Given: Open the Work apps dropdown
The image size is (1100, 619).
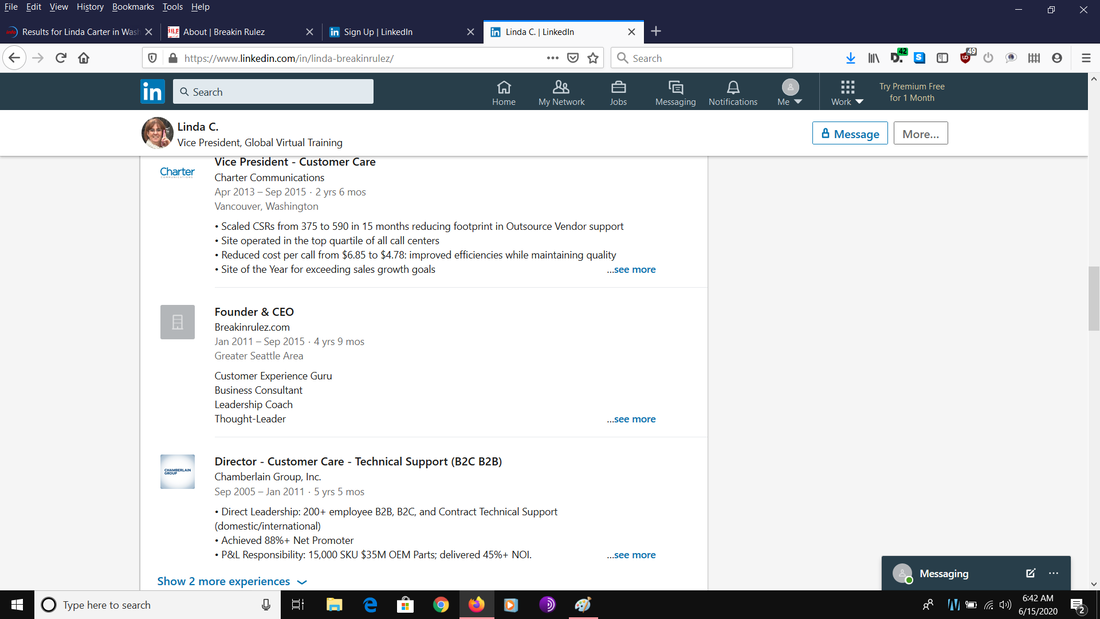Looking at the screenshot, I should point(847,92).
